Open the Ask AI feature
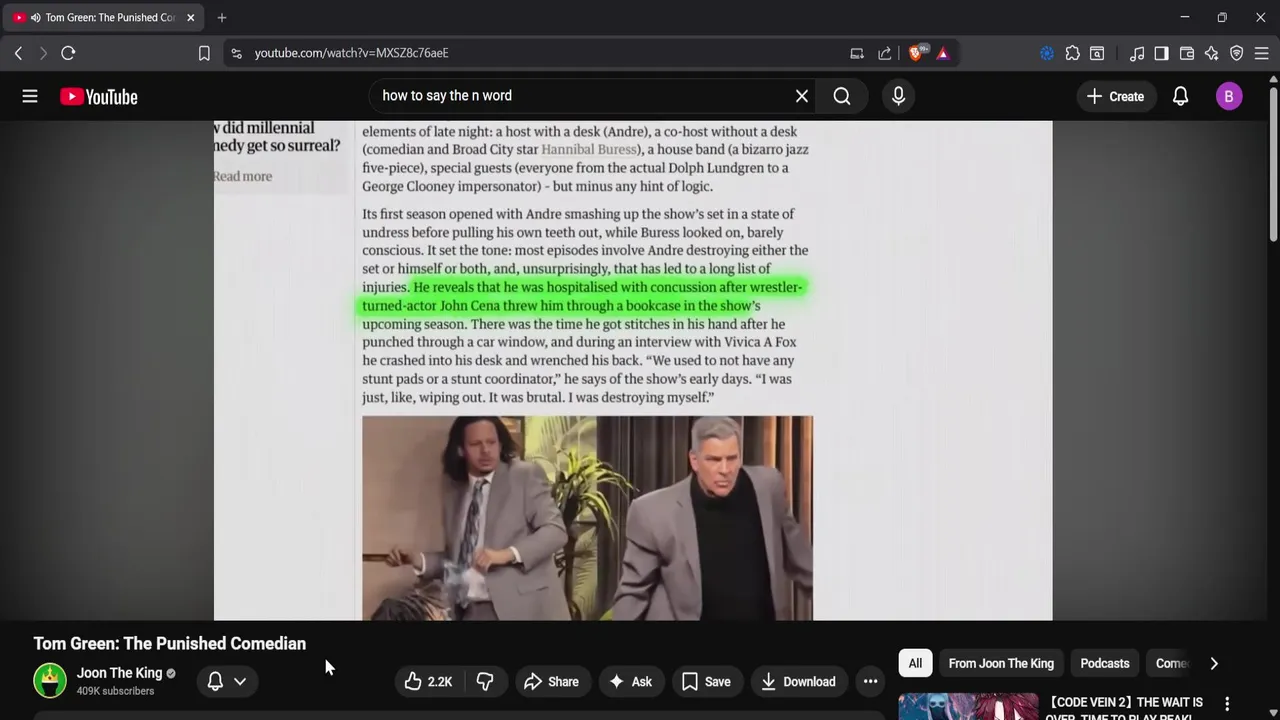 pos(630,681)
